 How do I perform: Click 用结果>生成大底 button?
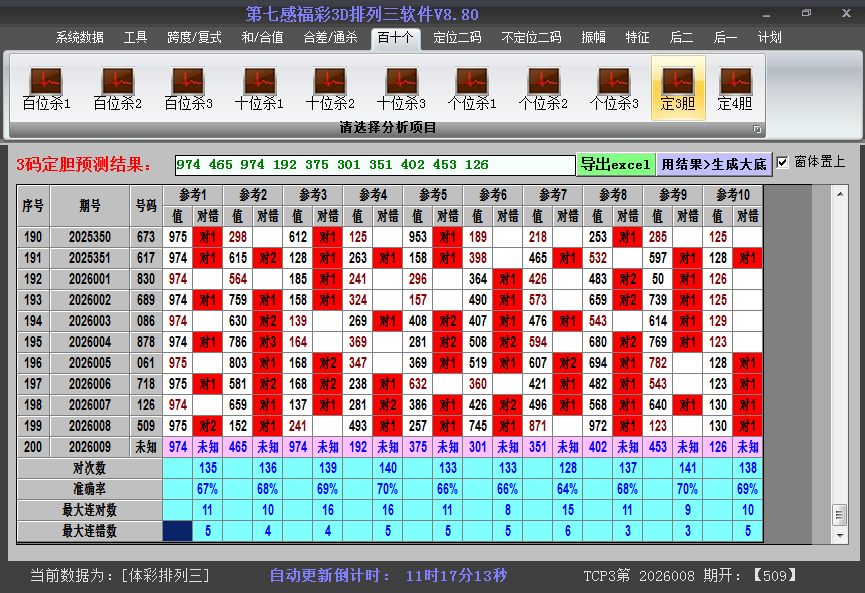(x=714, y=164)
